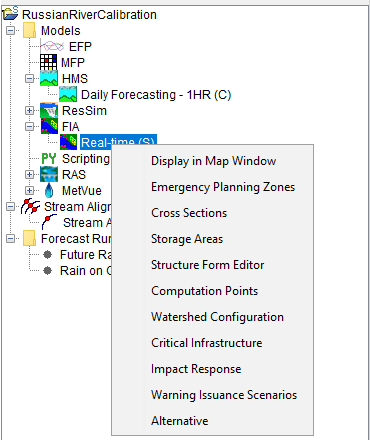Click the ResSim dam icon
370x440 pixels.
point(49,110)
